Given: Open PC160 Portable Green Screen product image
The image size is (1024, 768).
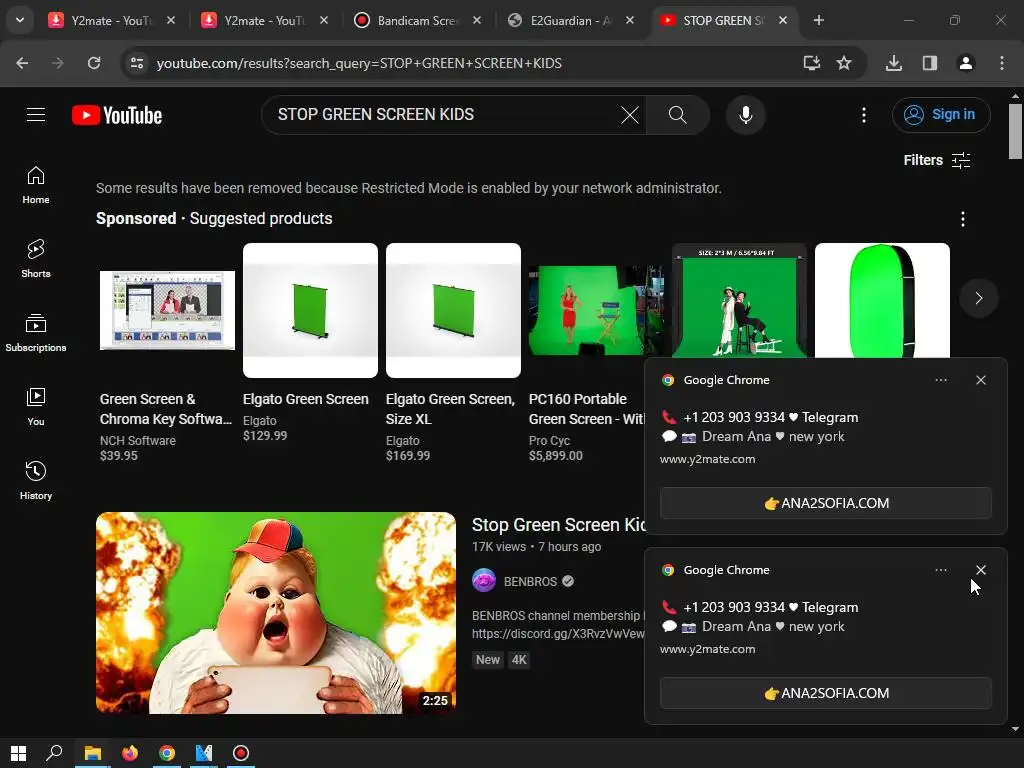Looking at the screenshot, I should 596,310.
